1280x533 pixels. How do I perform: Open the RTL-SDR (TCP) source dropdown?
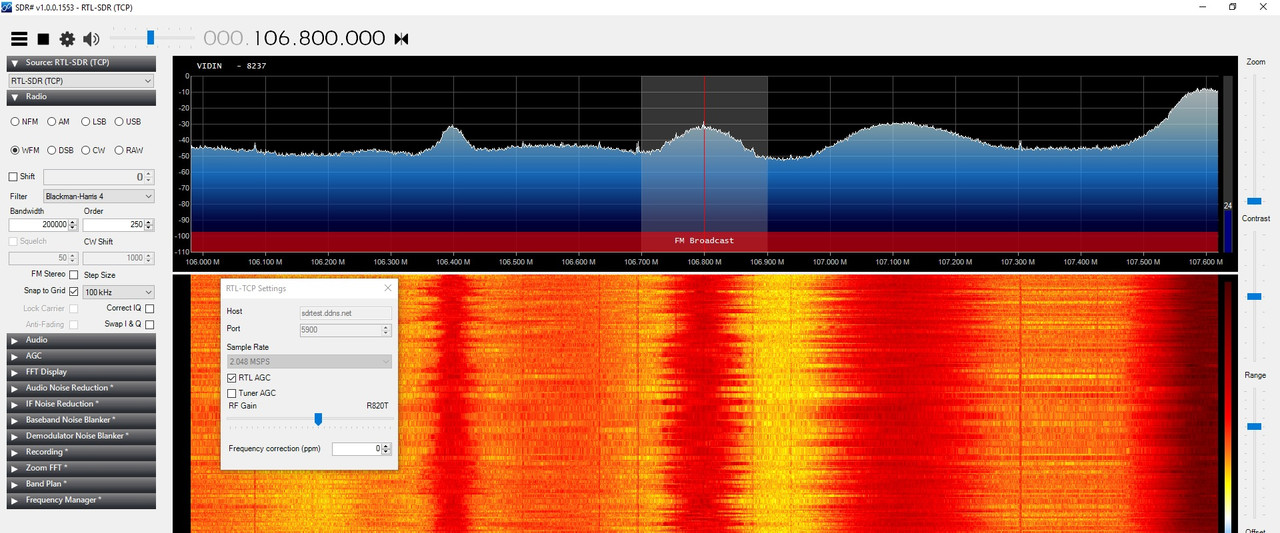(81, 80)
